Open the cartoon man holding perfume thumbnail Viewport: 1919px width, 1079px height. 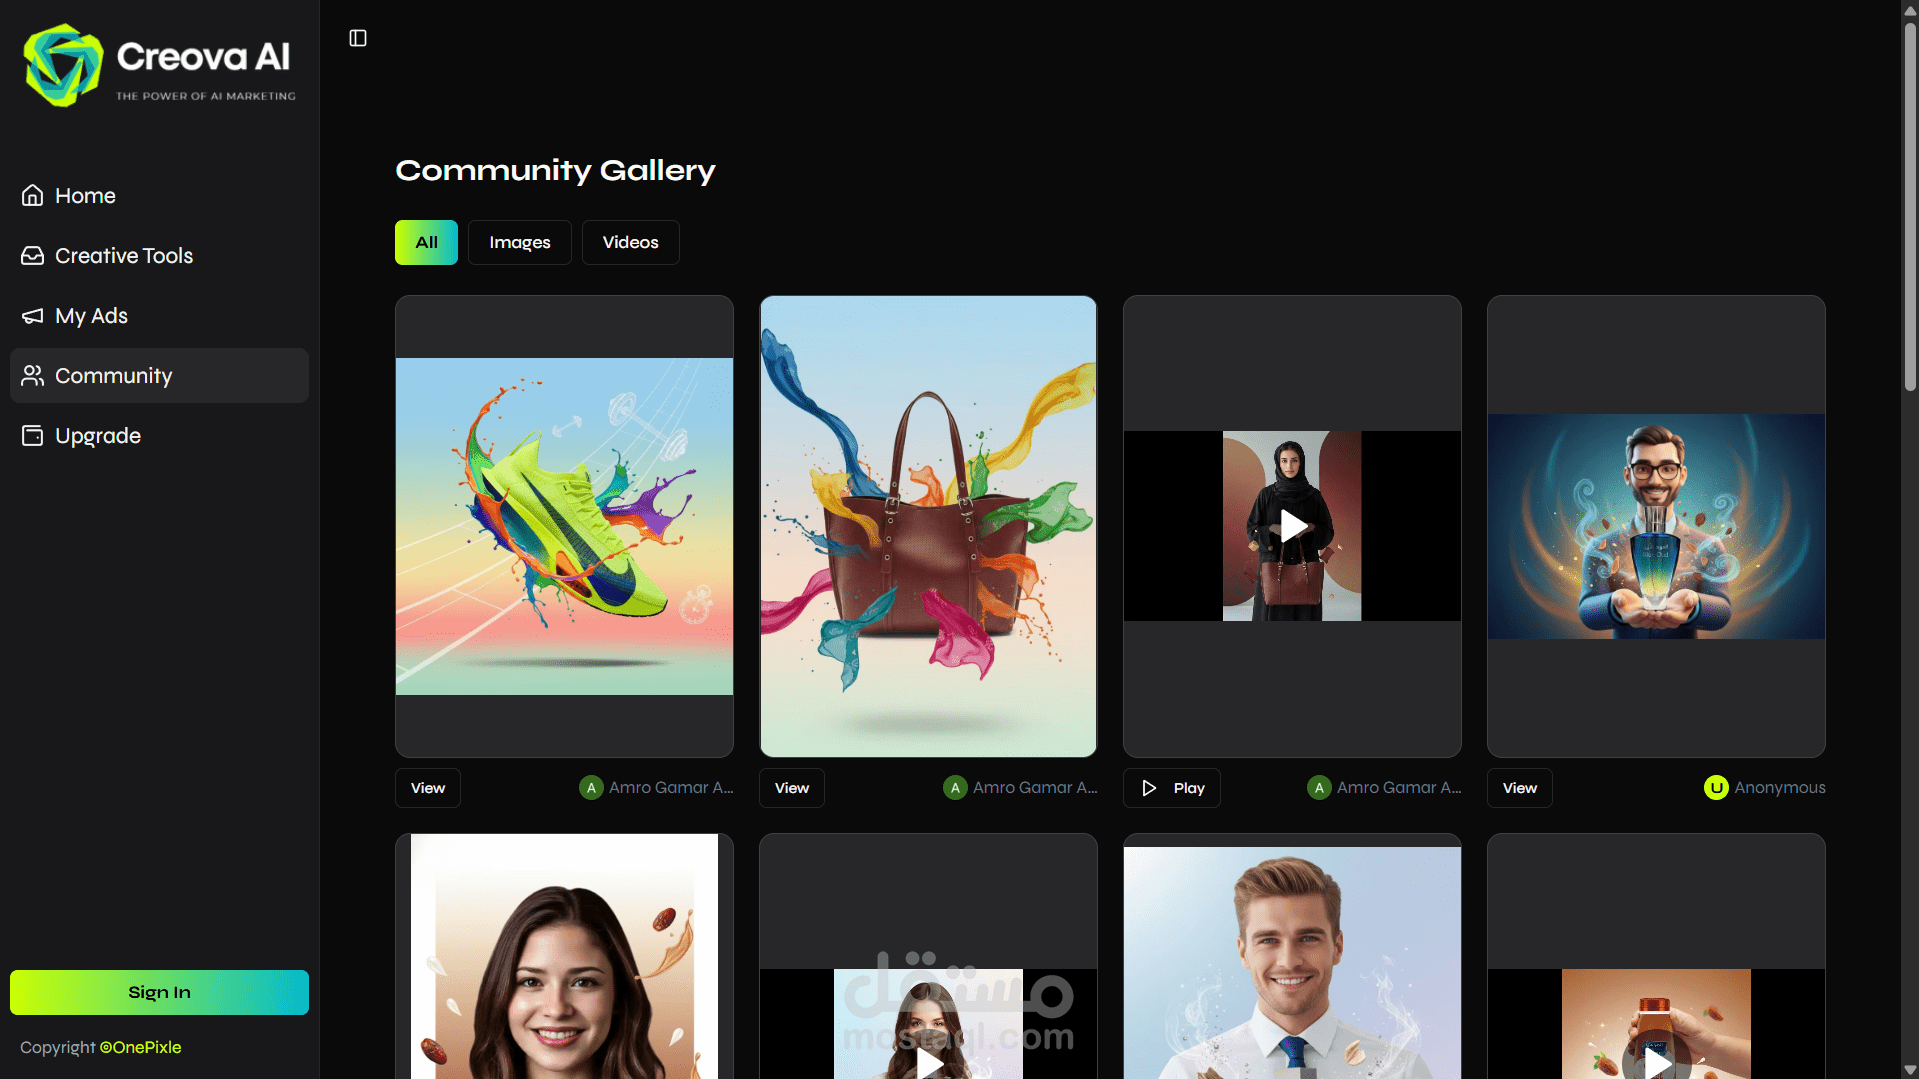[1656, 526]
